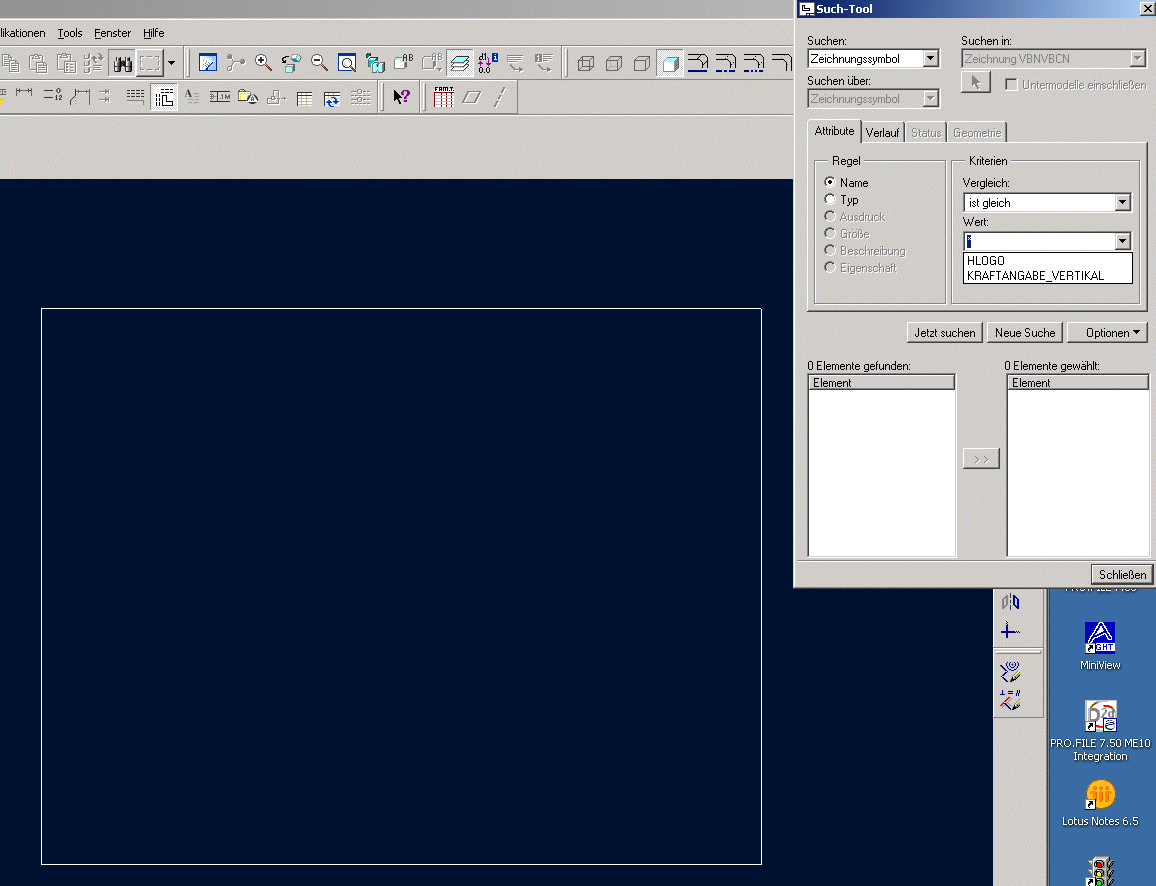
Task: Open the Hilfe menu
Action: pyautogui.click(x=153, y=33)
